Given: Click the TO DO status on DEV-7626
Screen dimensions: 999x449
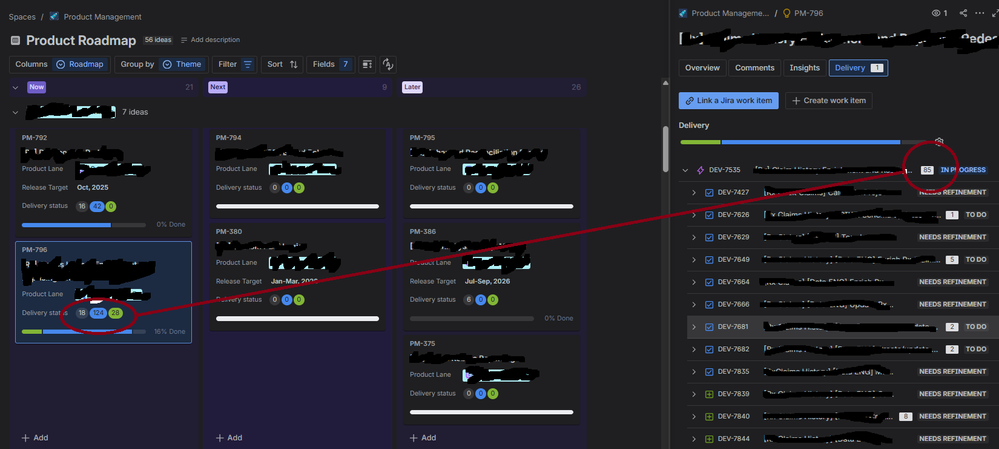Looking at the screenshot, I should (x=975, y=215).
